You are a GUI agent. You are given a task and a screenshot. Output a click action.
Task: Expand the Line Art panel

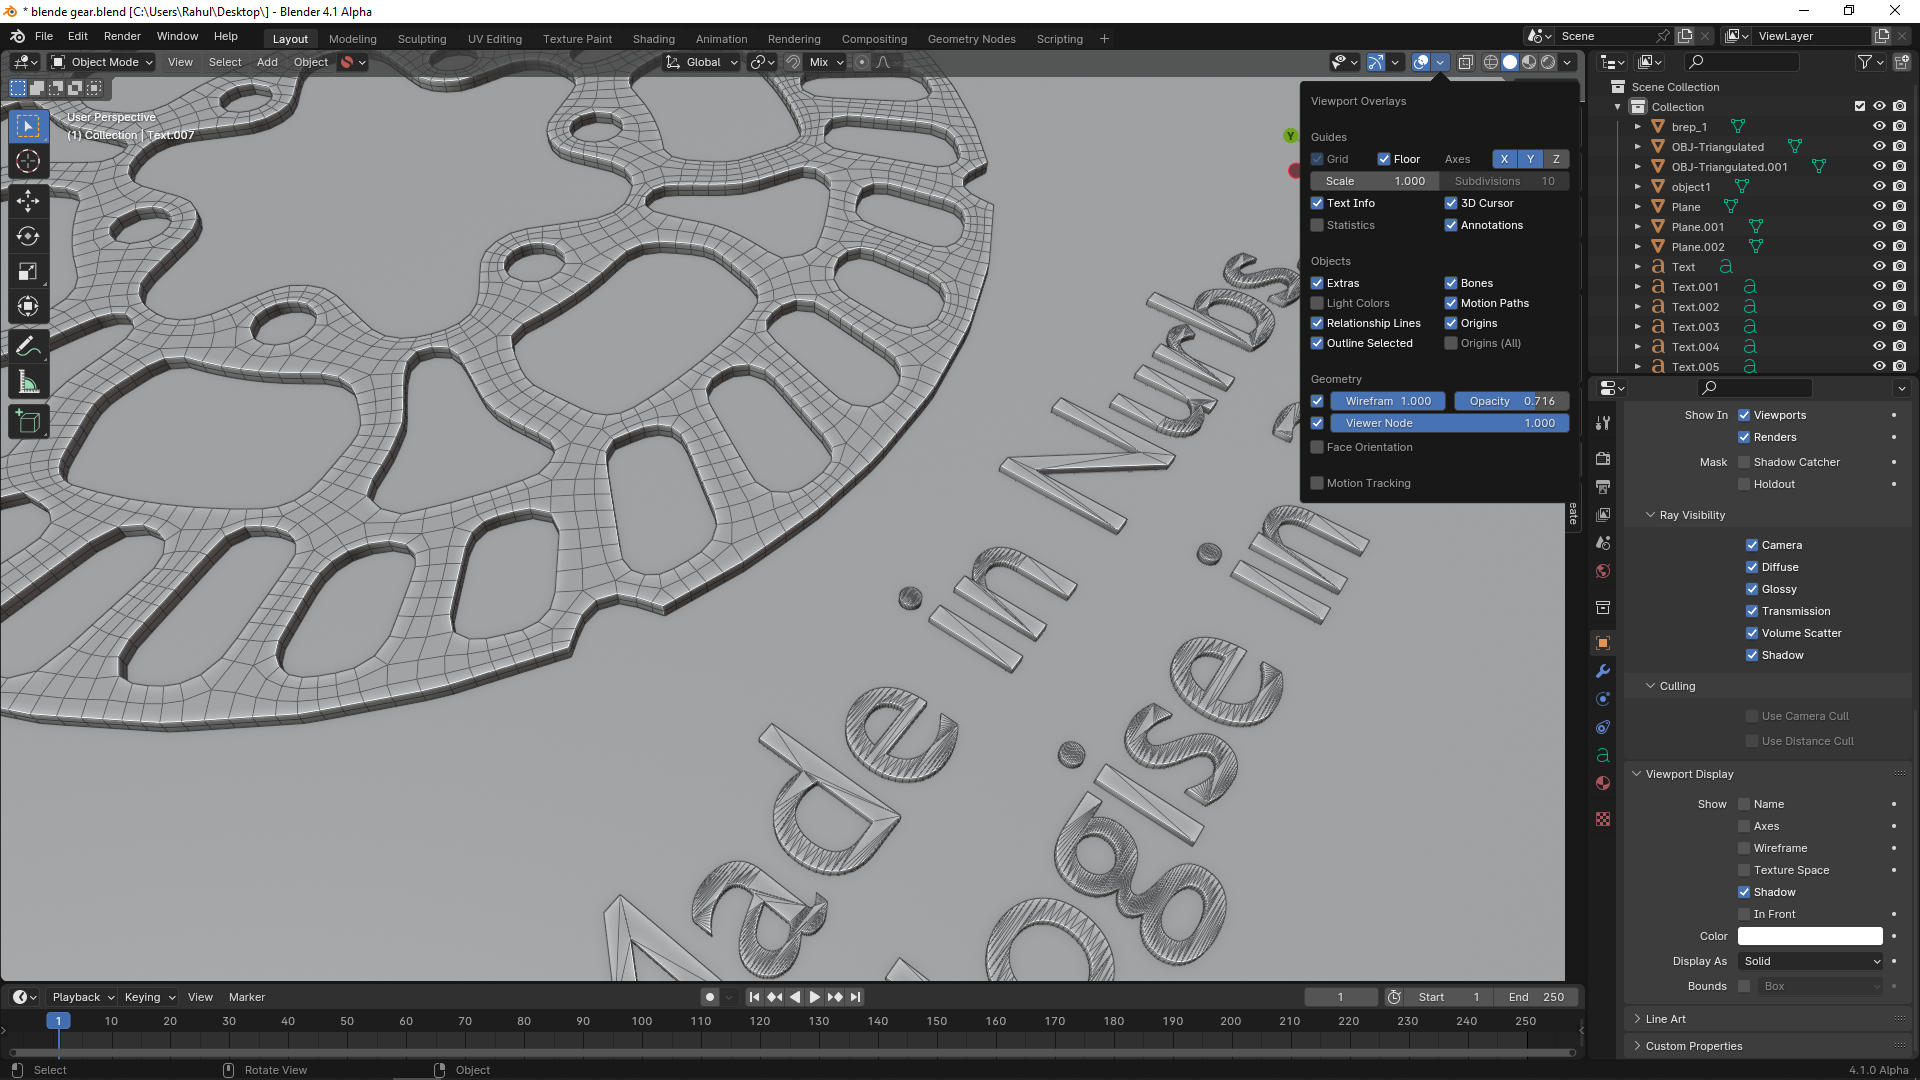[x=1665, y=1019]
